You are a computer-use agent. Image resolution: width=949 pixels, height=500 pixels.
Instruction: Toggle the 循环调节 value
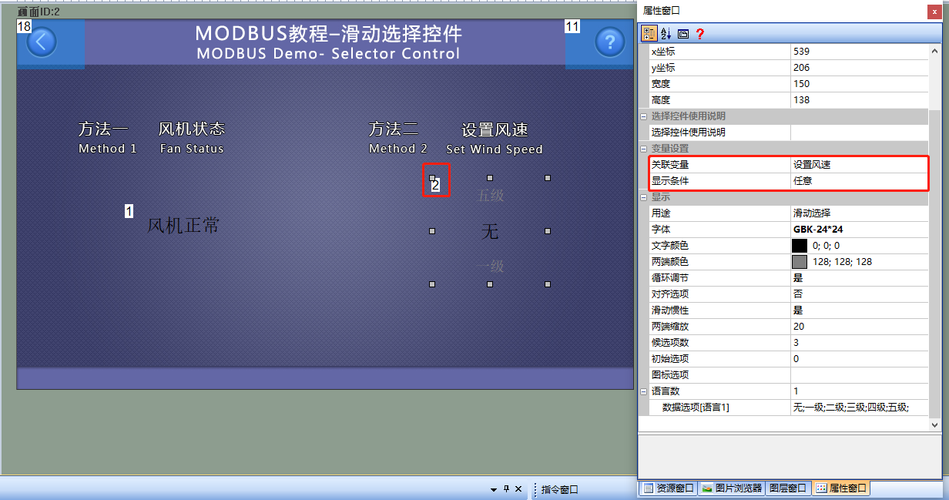point(859,278)
